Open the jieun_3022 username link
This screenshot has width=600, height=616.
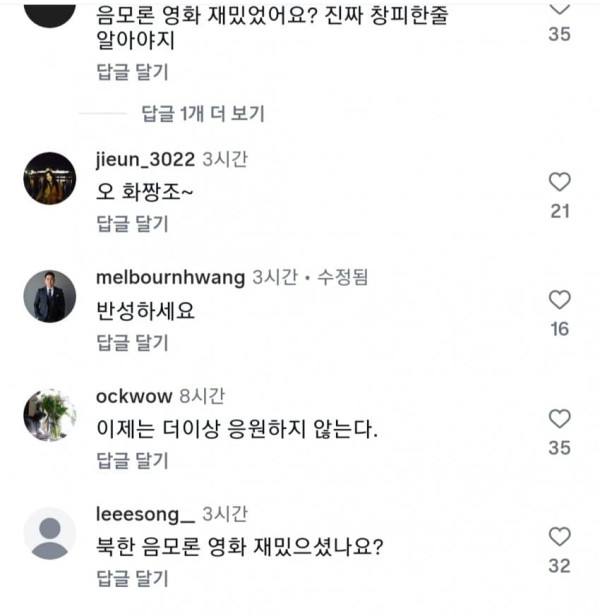[145, 160]
